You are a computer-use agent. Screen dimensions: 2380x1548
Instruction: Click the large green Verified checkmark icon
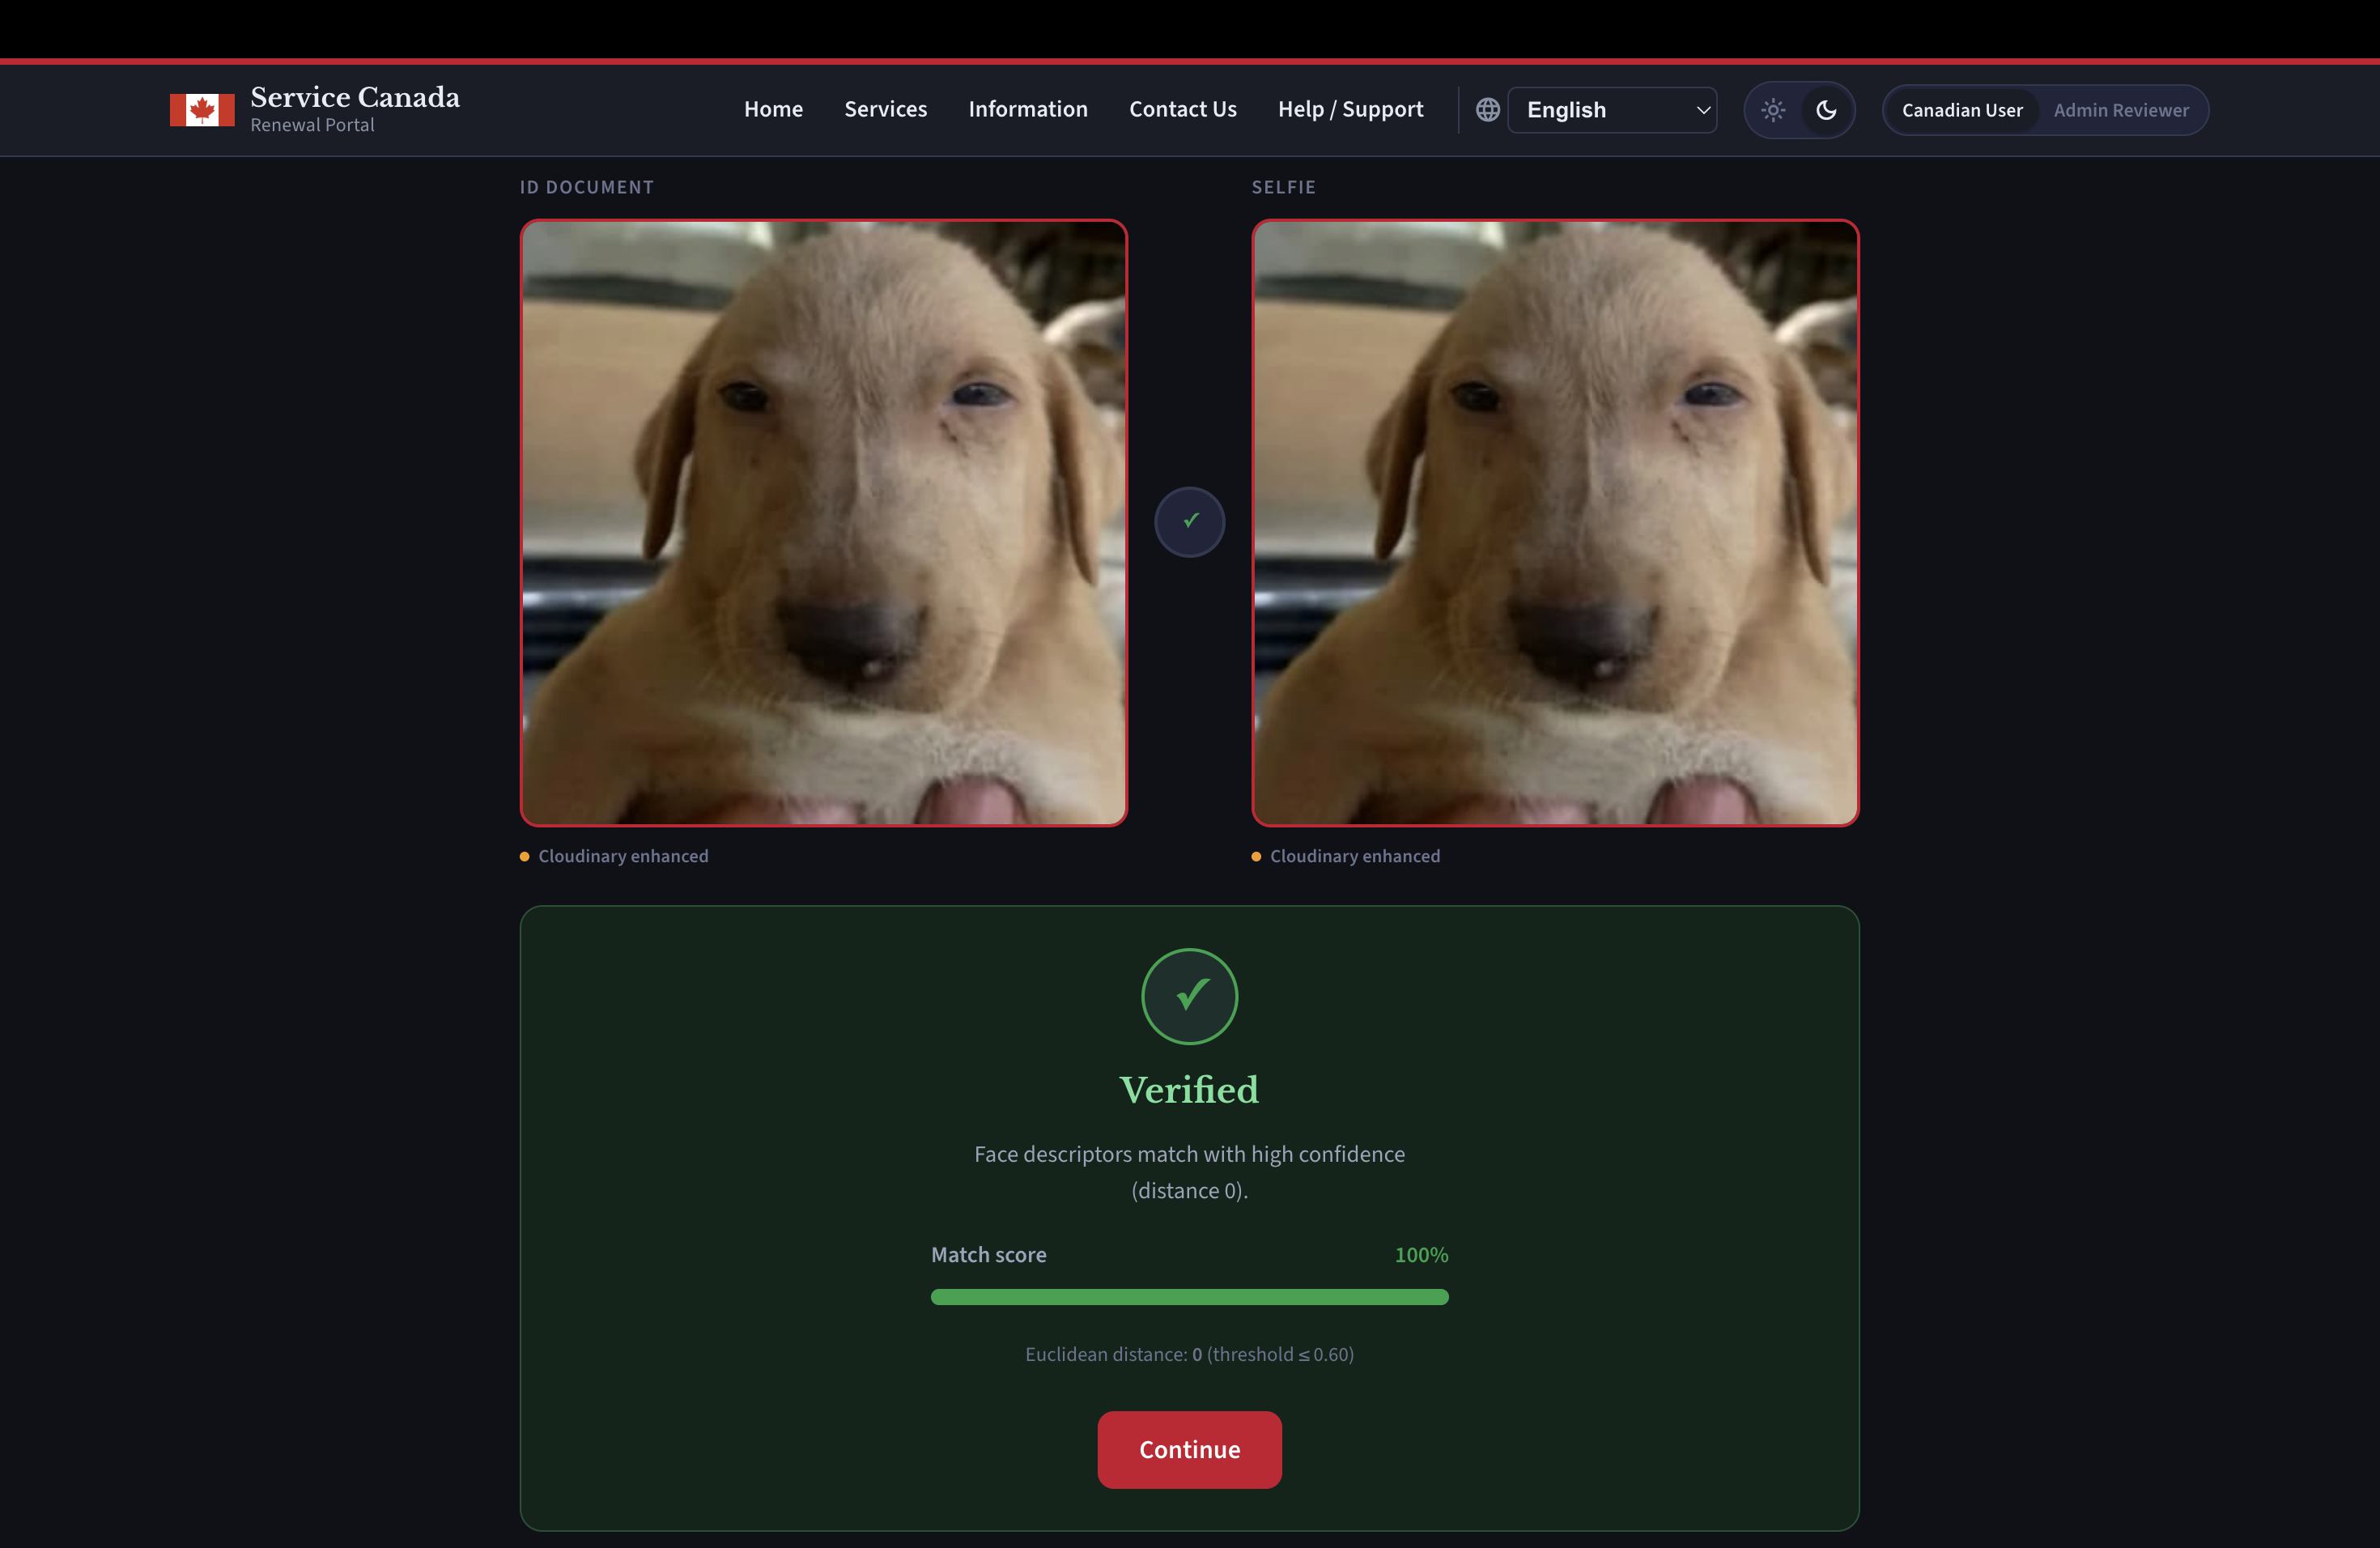coord(1189,996)
